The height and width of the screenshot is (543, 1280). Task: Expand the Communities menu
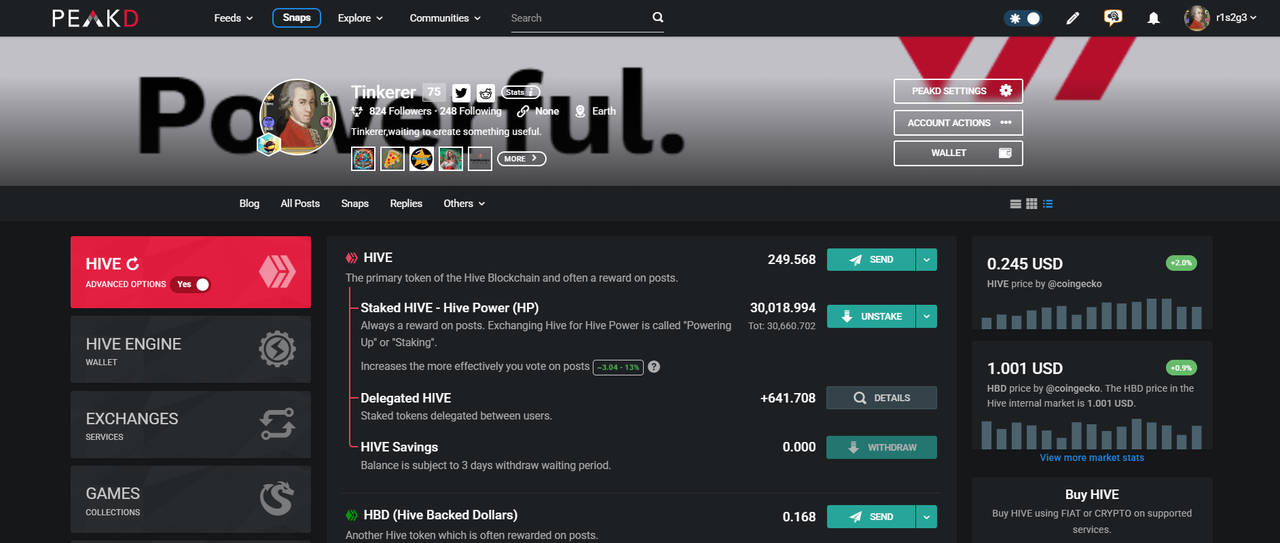pyautogui.click(x=445, y=18)
